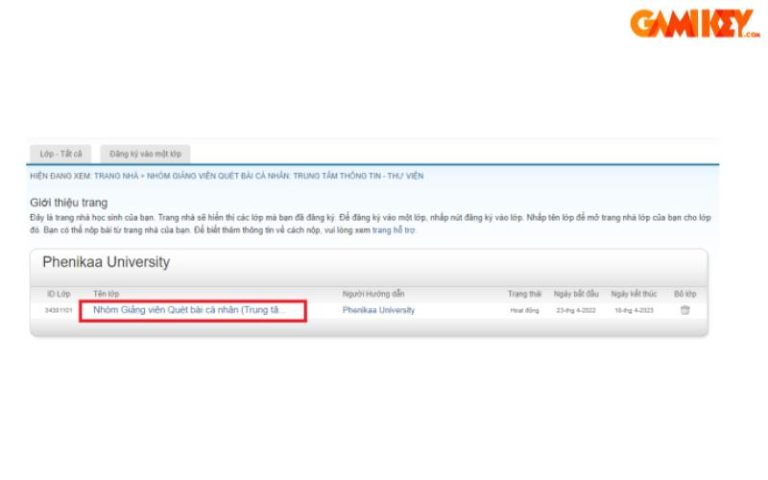Screen dimensions: 768x480
Task: Click the "Phenikaa University" panel heading
Action: [x=106, y=262]
